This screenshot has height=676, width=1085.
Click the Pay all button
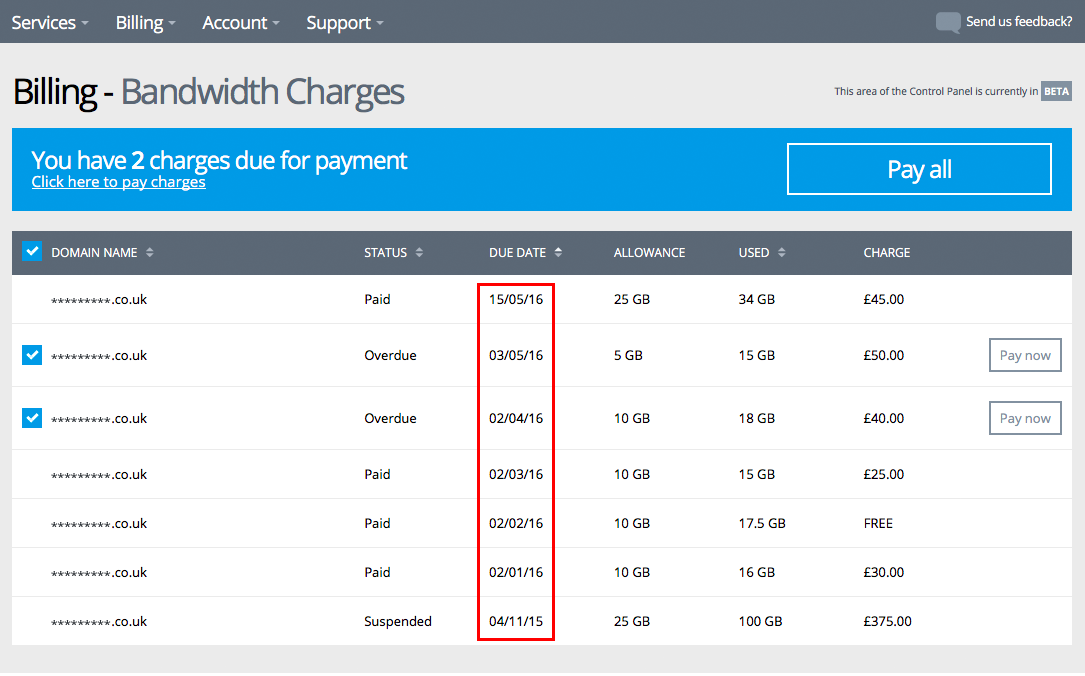[919, 169]
